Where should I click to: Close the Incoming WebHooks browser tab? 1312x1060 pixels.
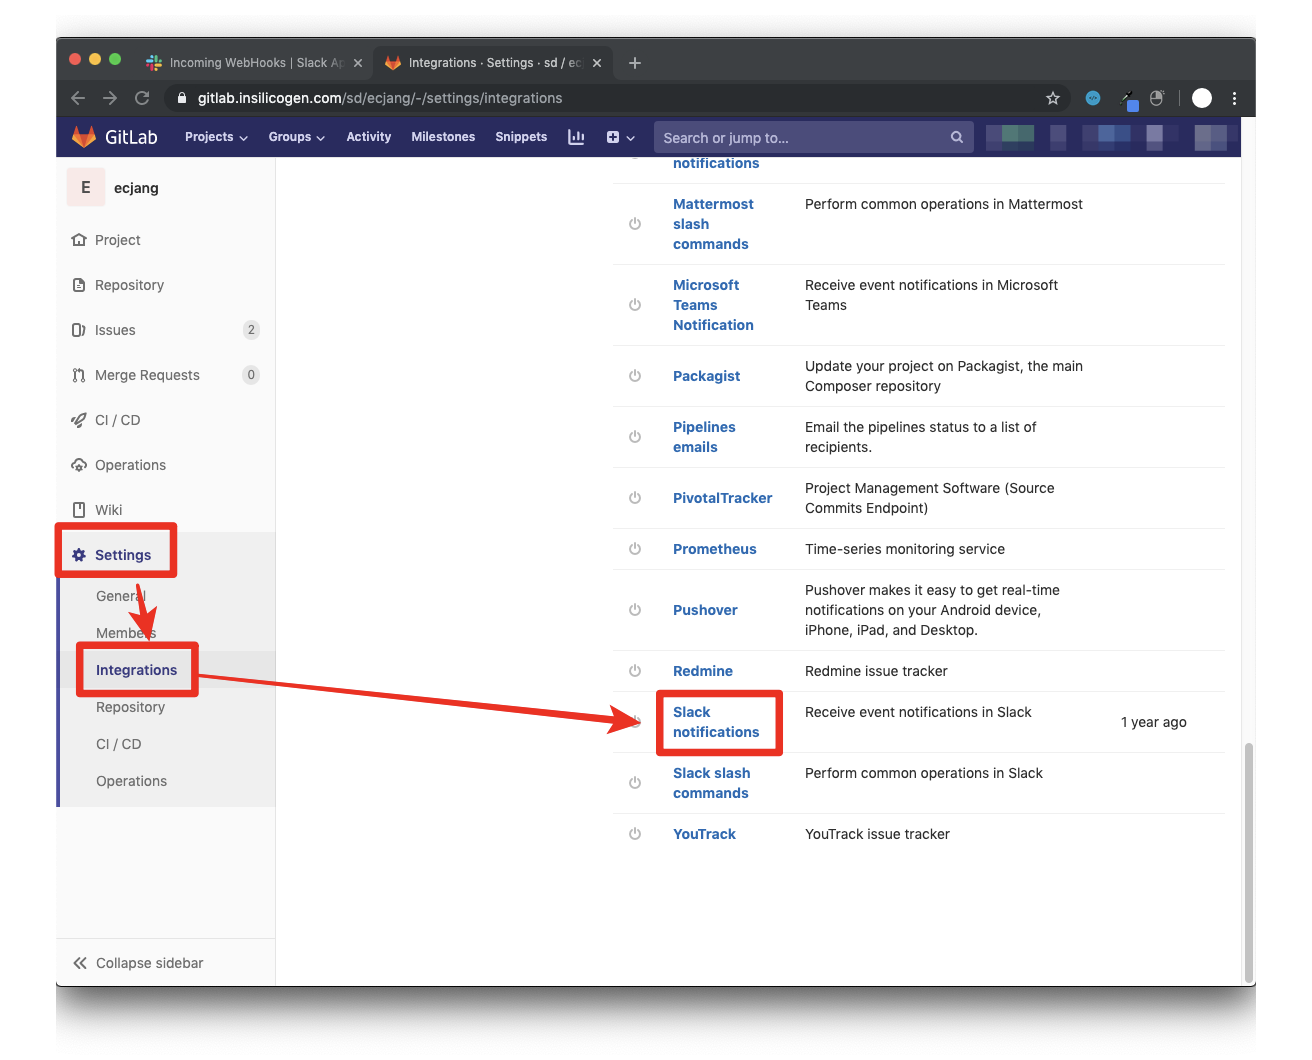pos(358,63)
